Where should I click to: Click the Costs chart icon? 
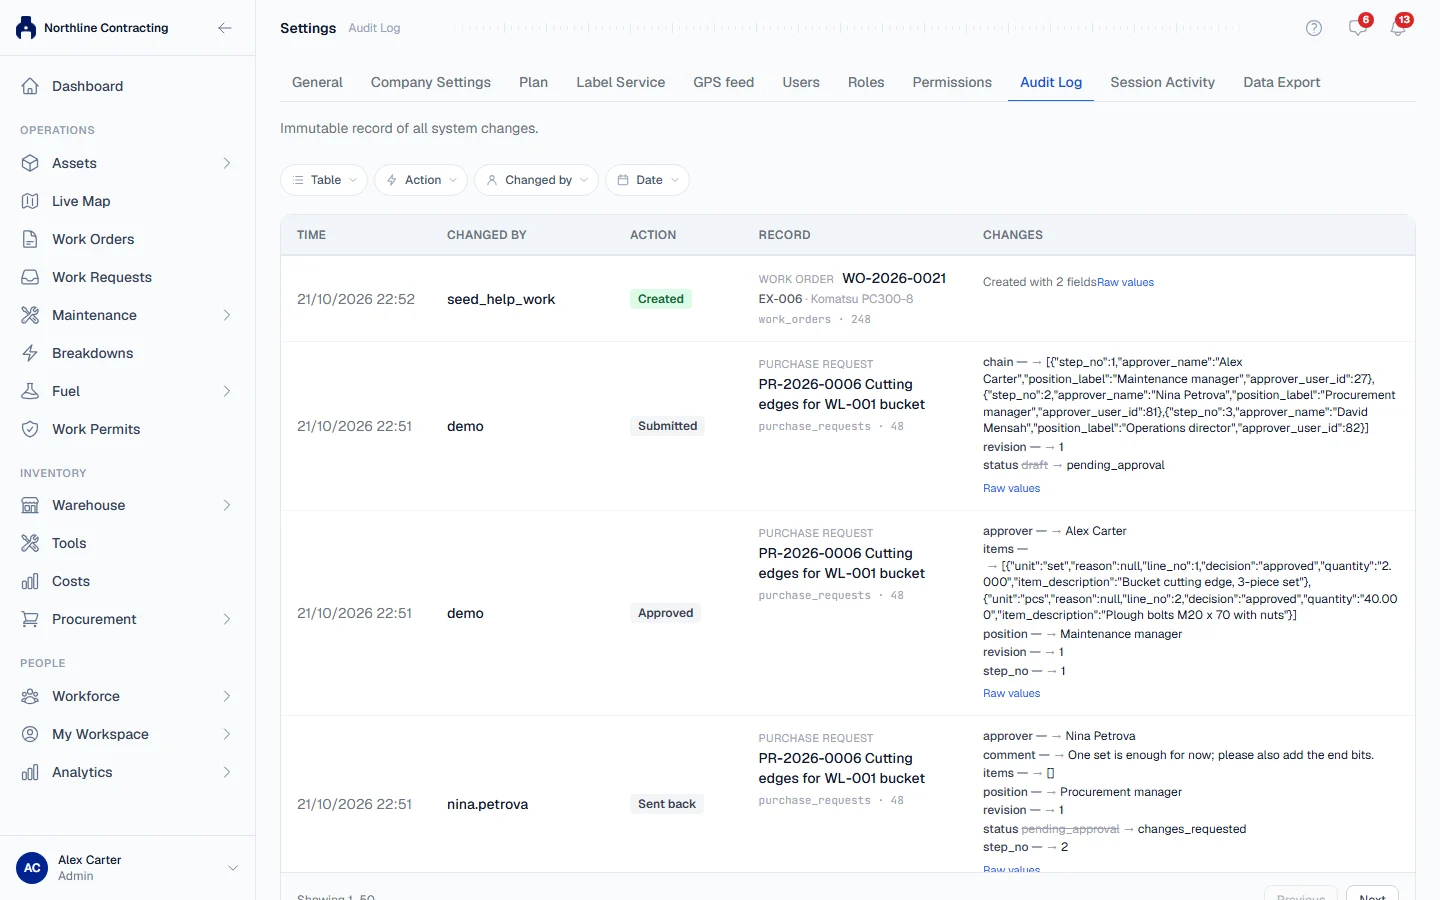(x=30, y=581)
